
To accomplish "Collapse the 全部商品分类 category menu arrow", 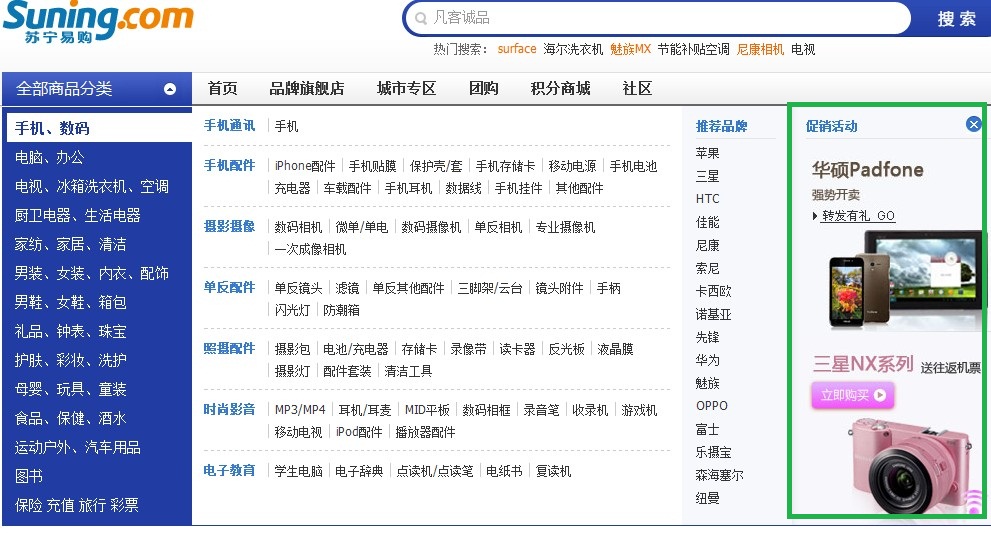I will pyautogui.click(x=170, y=89).
